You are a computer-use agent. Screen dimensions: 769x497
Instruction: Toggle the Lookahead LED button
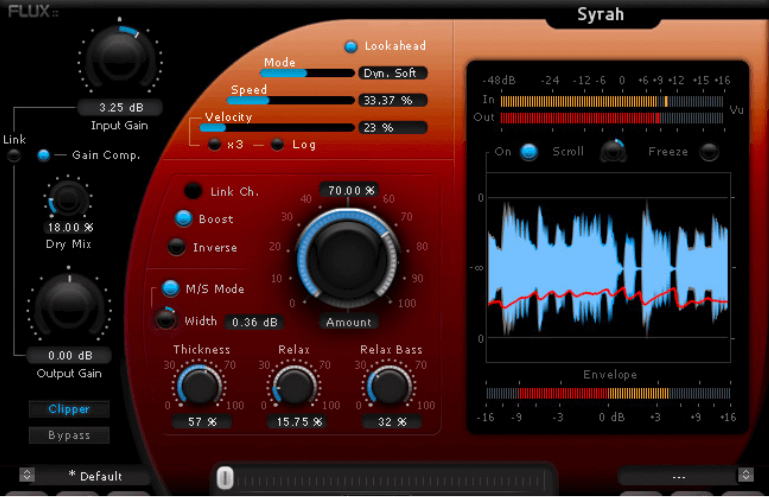[x=350, y=47]
